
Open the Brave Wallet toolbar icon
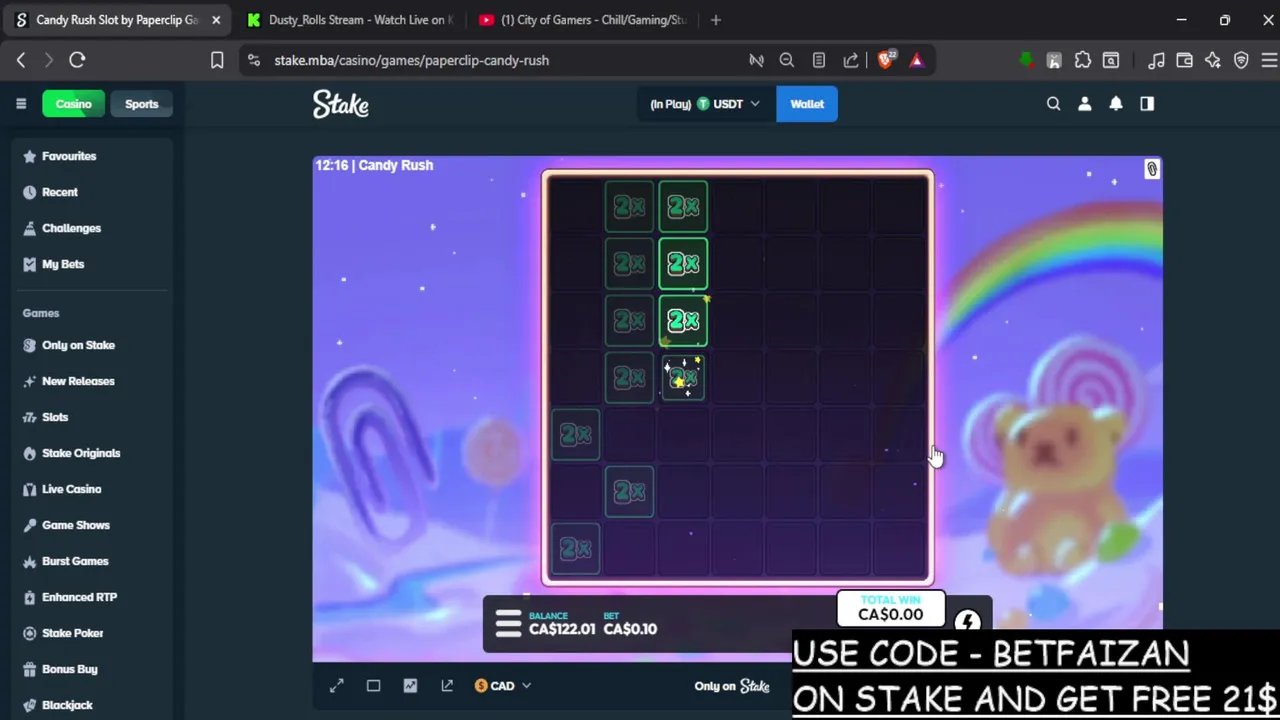pyautogui.click(x=1185, y=60)
